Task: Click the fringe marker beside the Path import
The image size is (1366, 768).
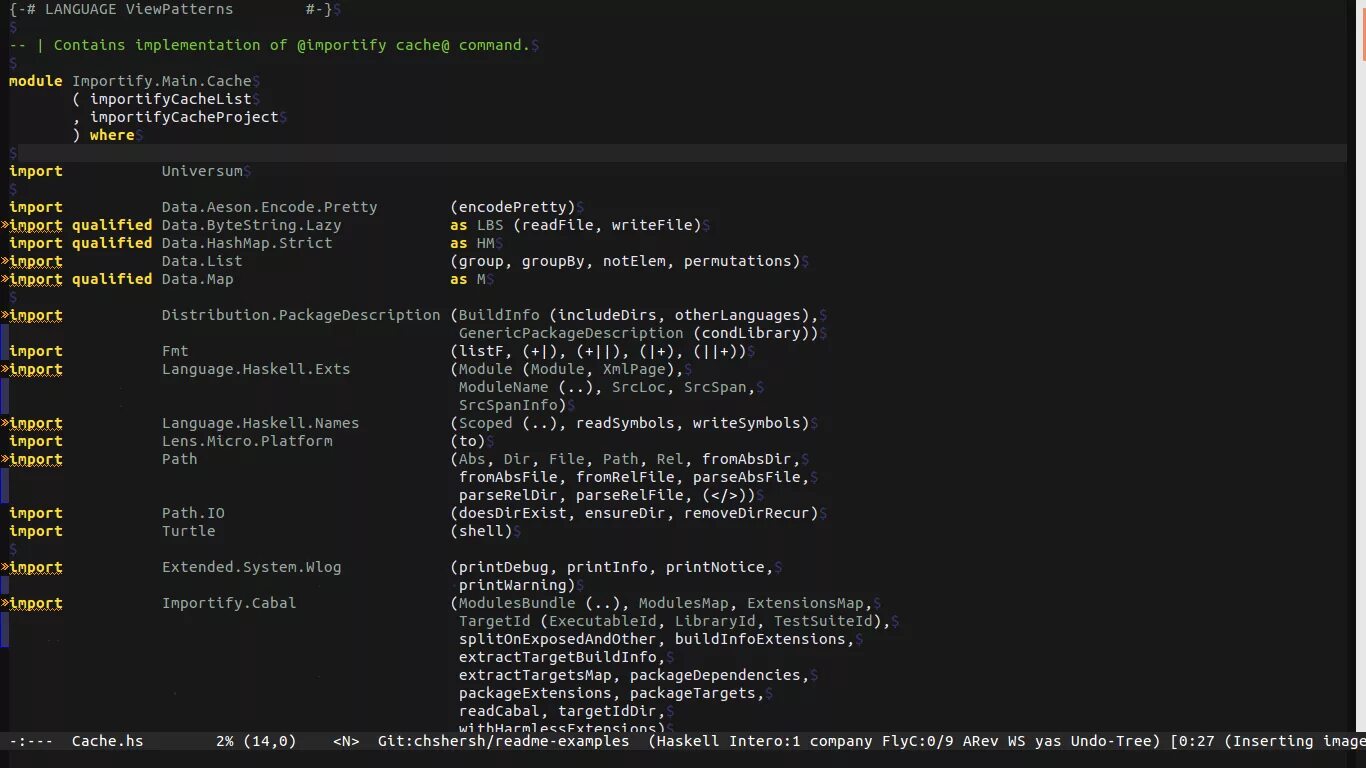Action: (x=4, y=459)
